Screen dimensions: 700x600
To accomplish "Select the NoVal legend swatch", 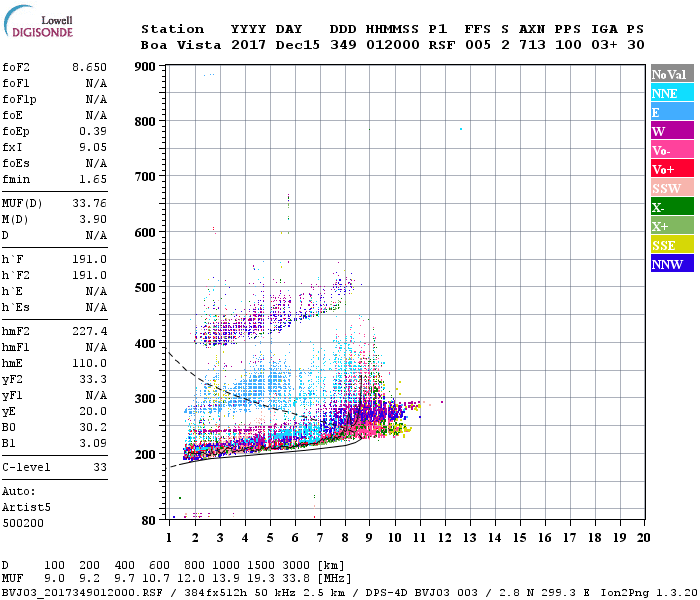I will 670,74.
